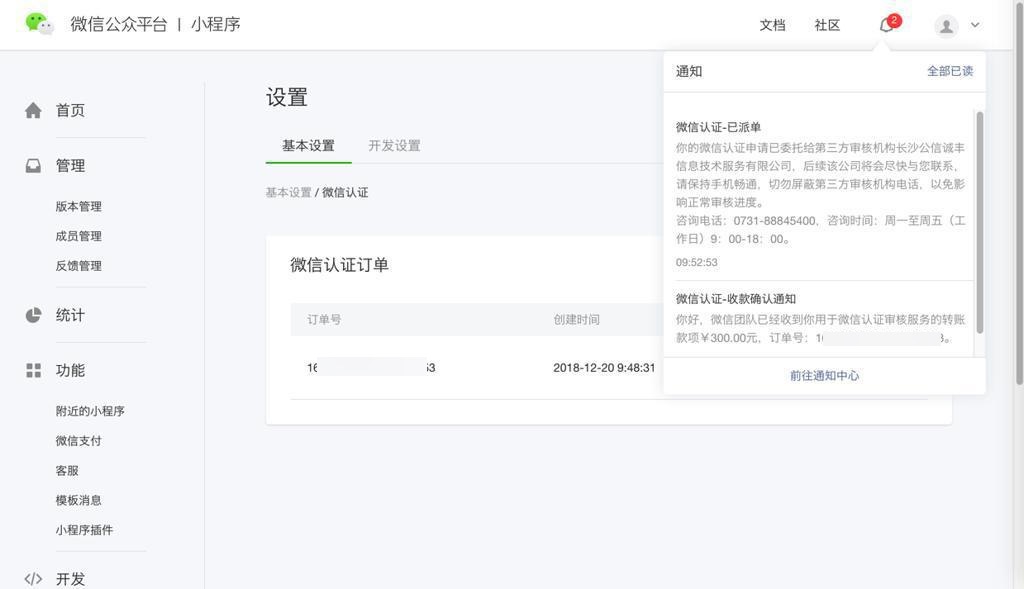Click the 微信认证 breadcrumb text

point(345,193)
